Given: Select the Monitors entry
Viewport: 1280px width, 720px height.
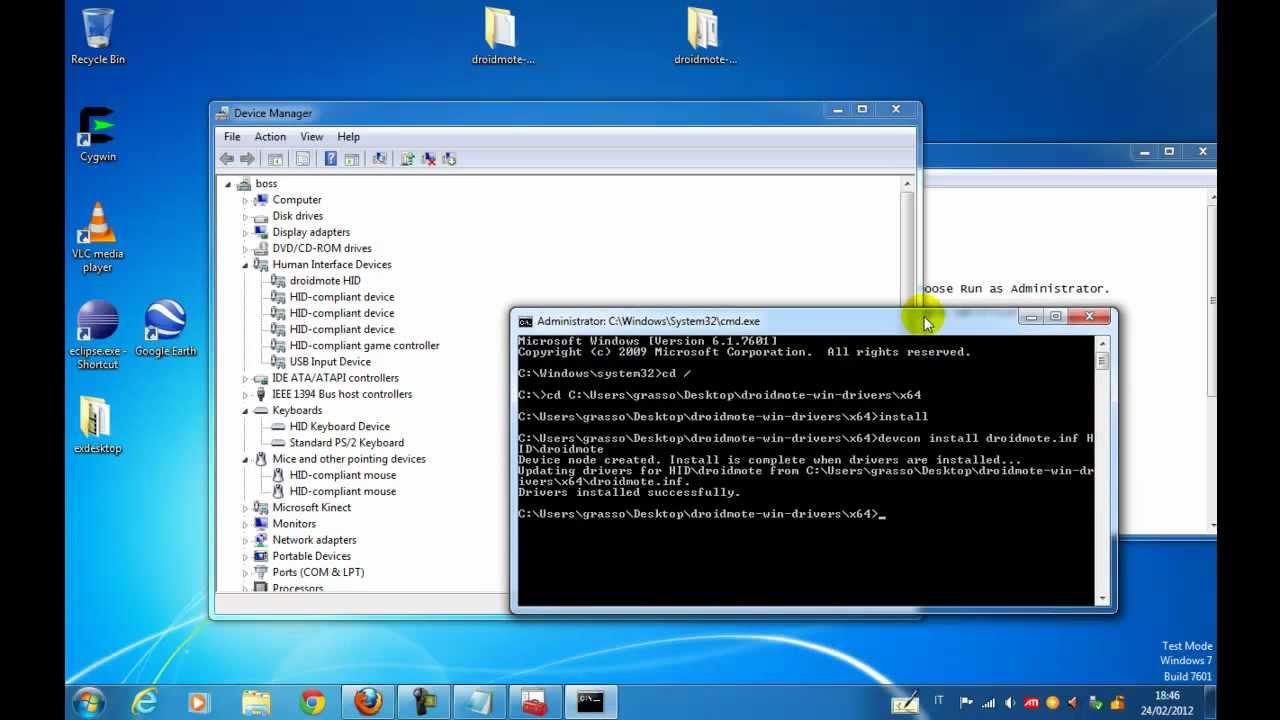Looking at the screenshot, I should coord(294,524).
